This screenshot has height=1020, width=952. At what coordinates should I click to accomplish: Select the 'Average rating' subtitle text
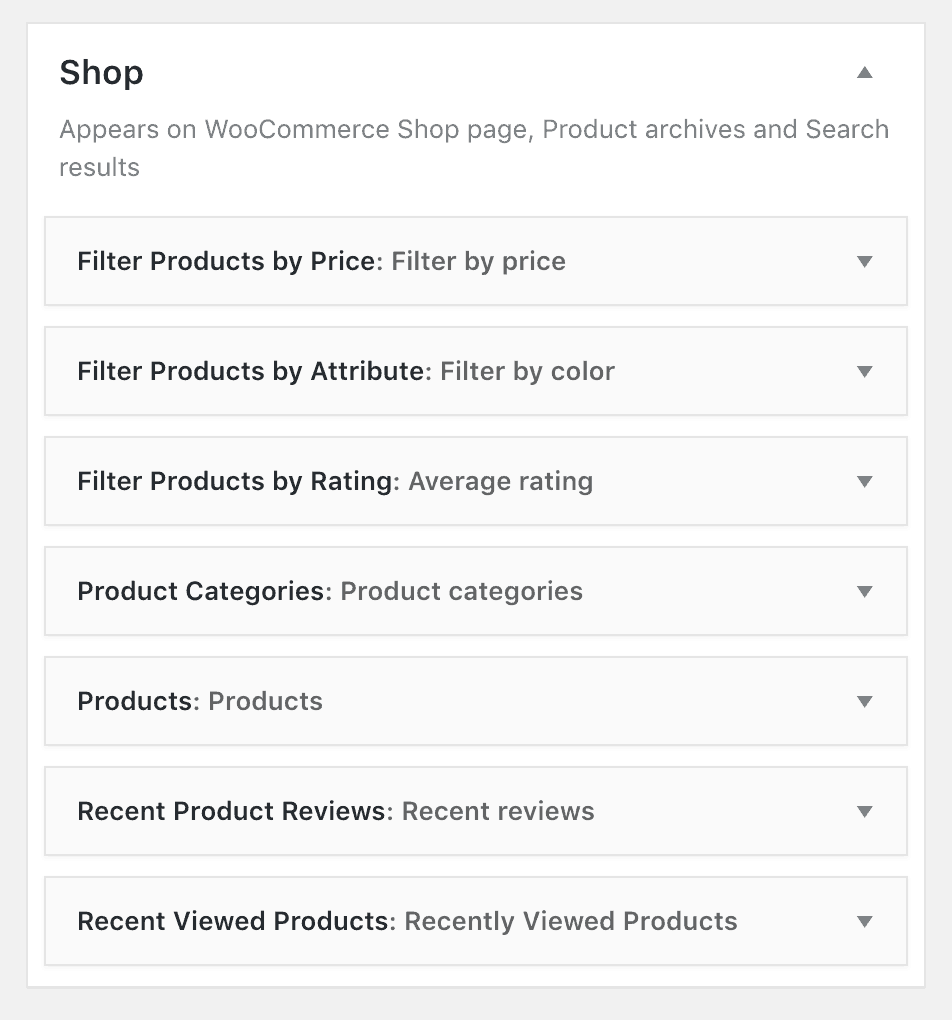pyautogui.click(x=500, y=481)
